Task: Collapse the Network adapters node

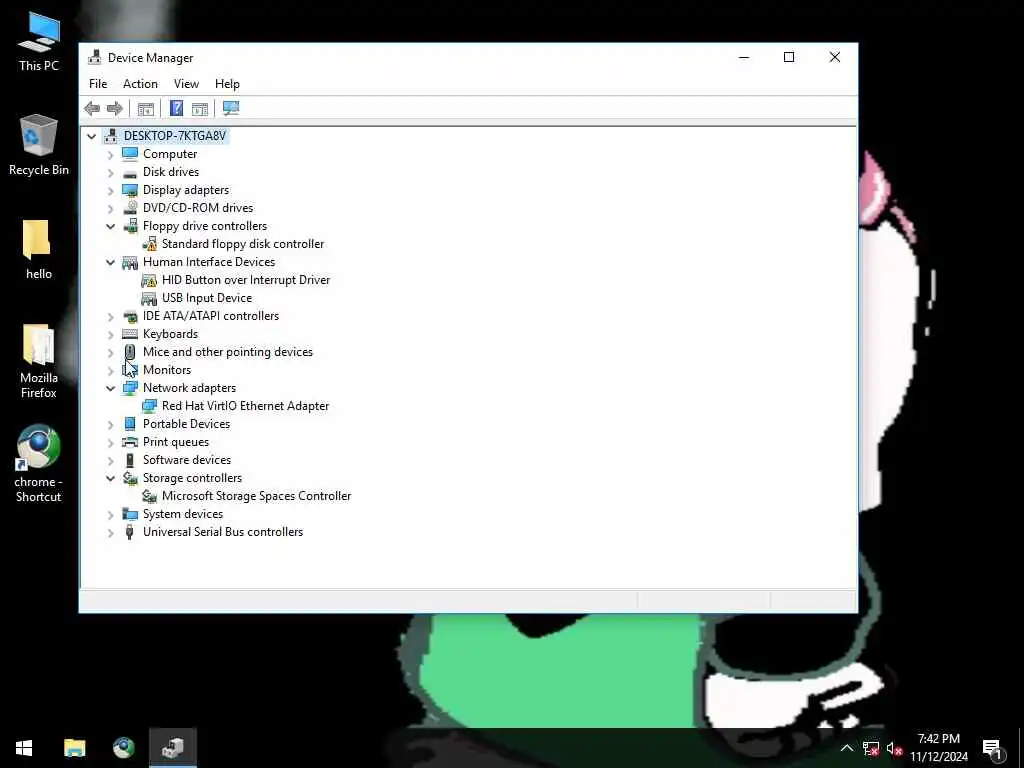Action: pyautogui.click(x=110, y=389)
